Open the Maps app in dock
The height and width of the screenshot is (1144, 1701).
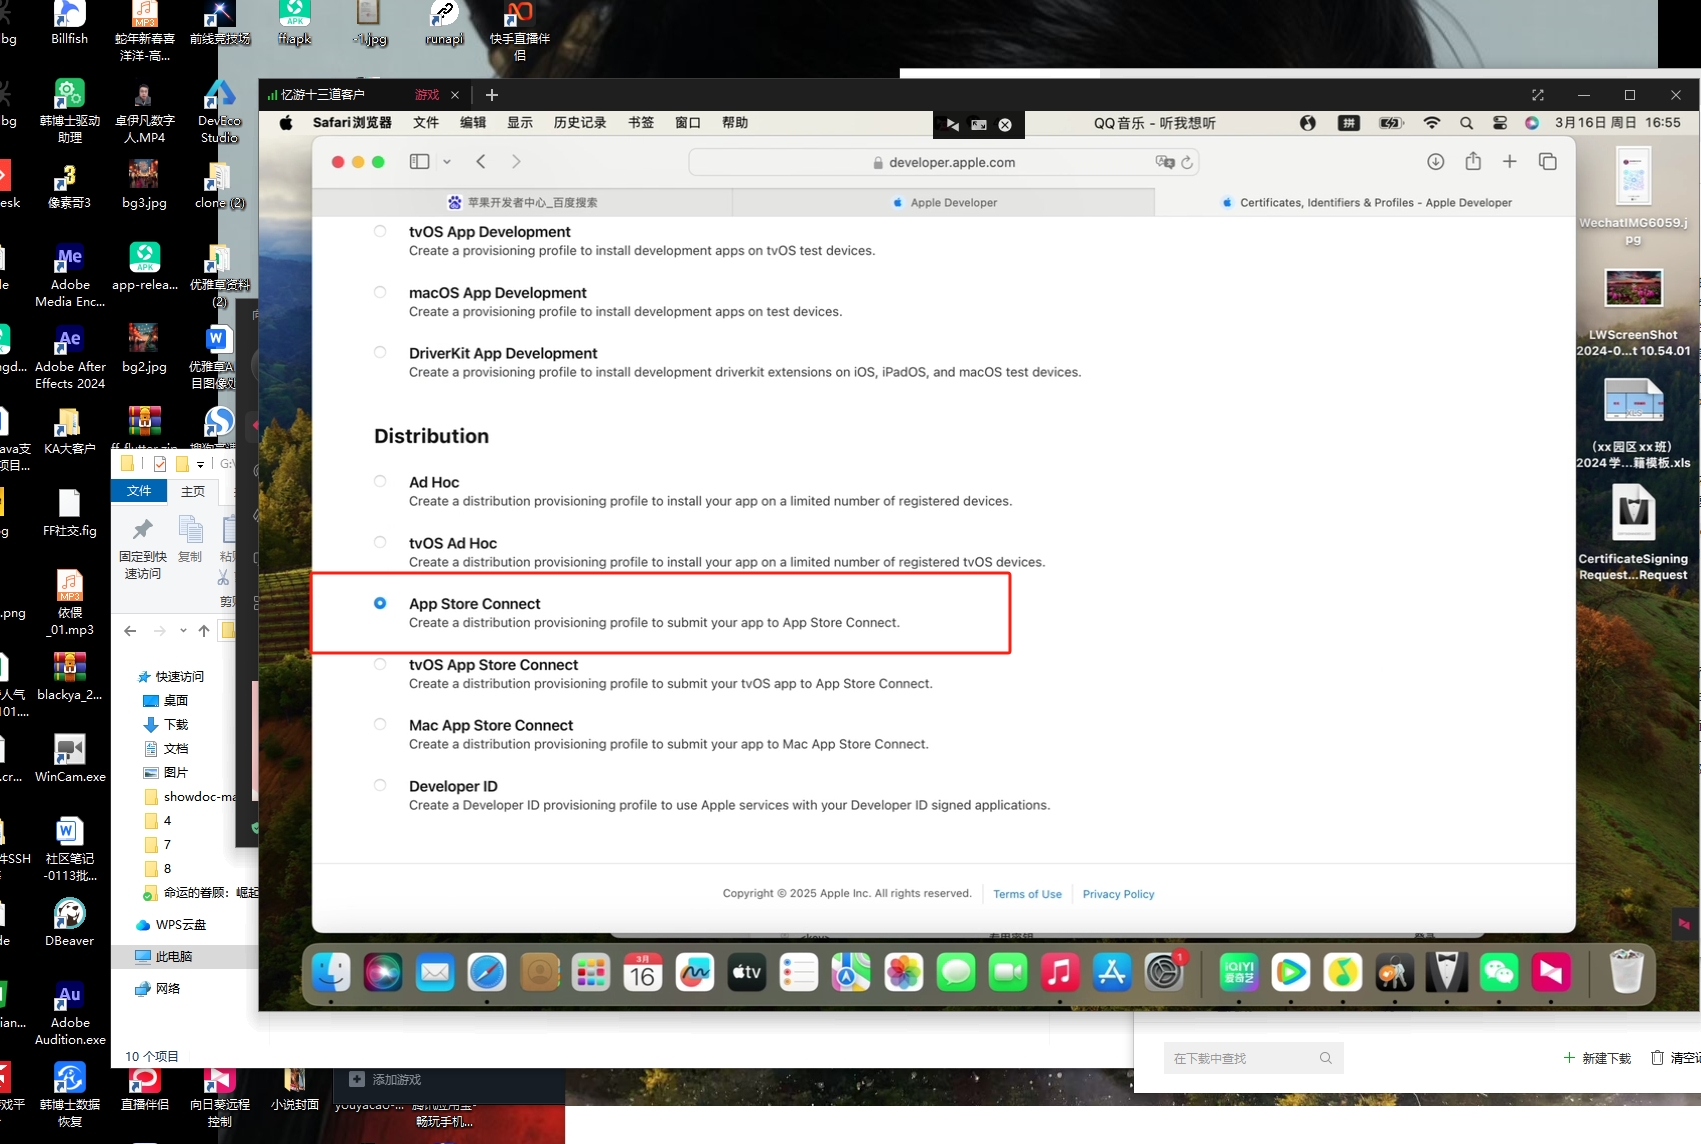[x=851, y=972]
